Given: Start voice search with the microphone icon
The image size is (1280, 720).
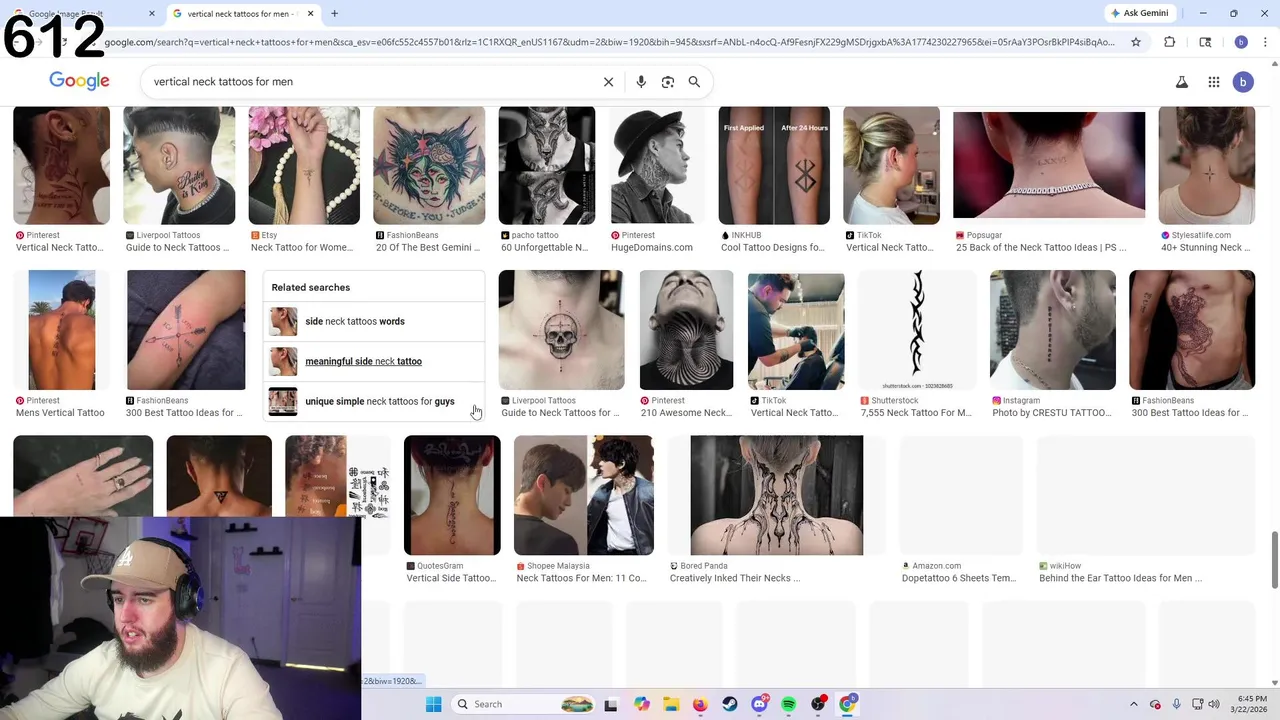Looking at the screenshot, I should point(641,82).
